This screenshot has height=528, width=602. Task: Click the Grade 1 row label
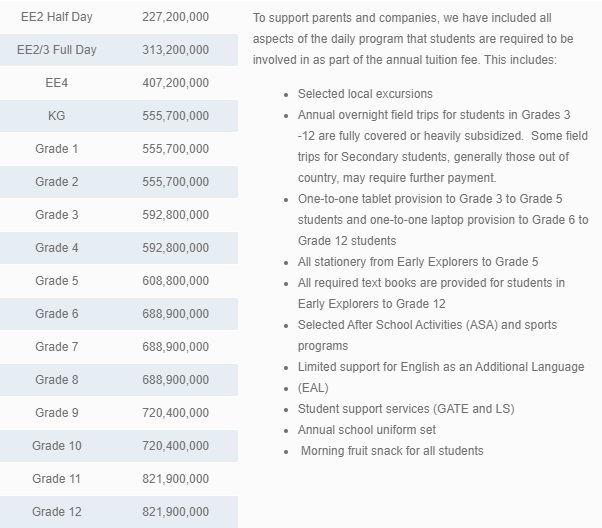pos(56,149)
